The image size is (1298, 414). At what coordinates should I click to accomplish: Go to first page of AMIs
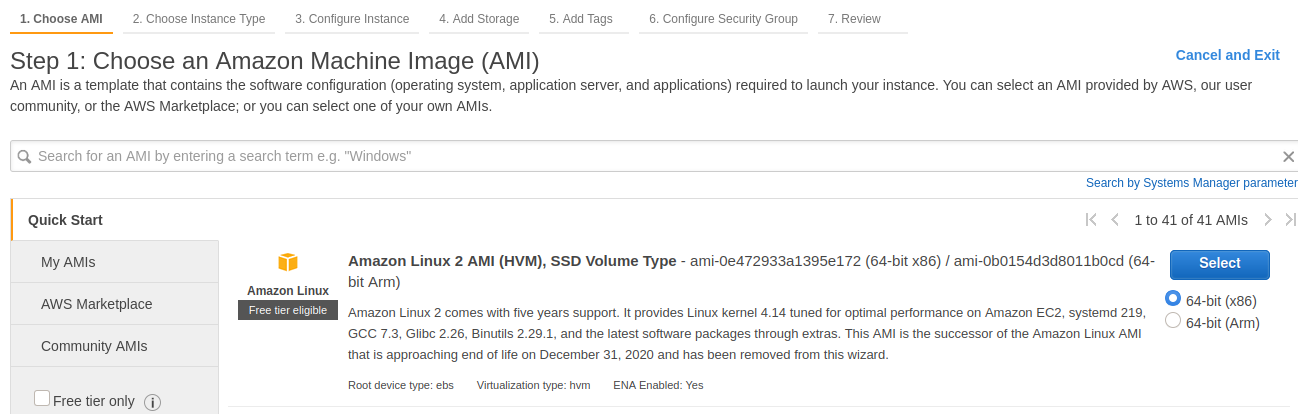click(x=1091, y=220)
